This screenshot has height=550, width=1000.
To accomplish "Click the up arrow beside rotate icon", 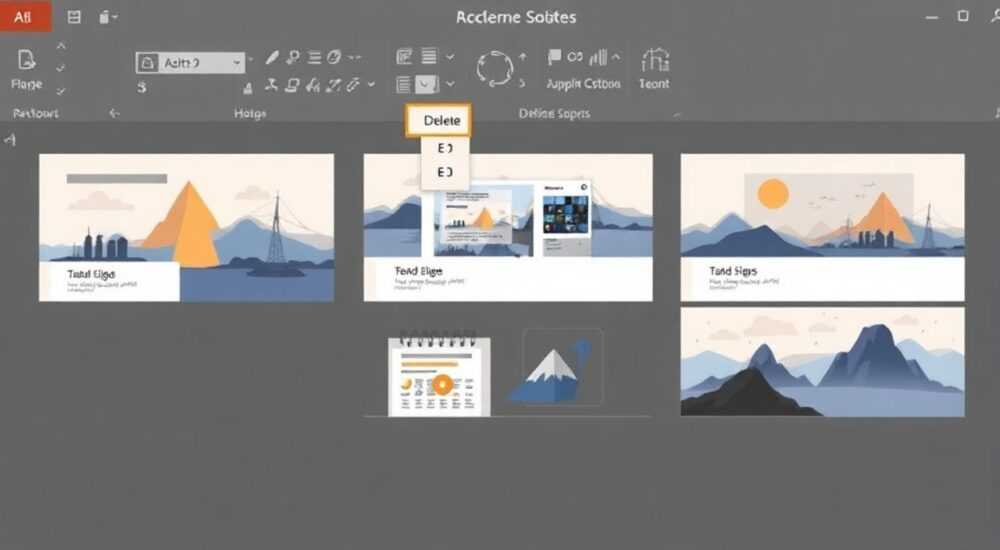I will [x=523, y=57].
